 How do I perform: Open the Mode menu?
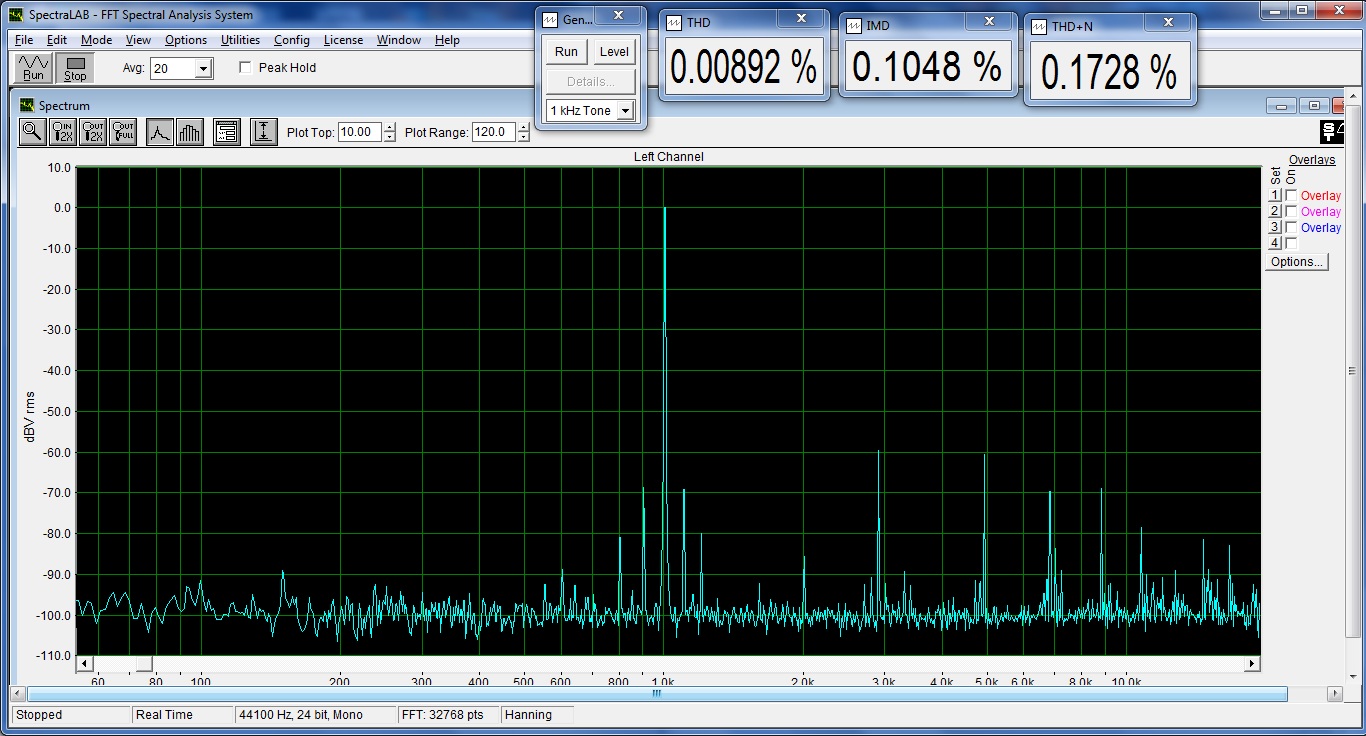click(97, 40)
